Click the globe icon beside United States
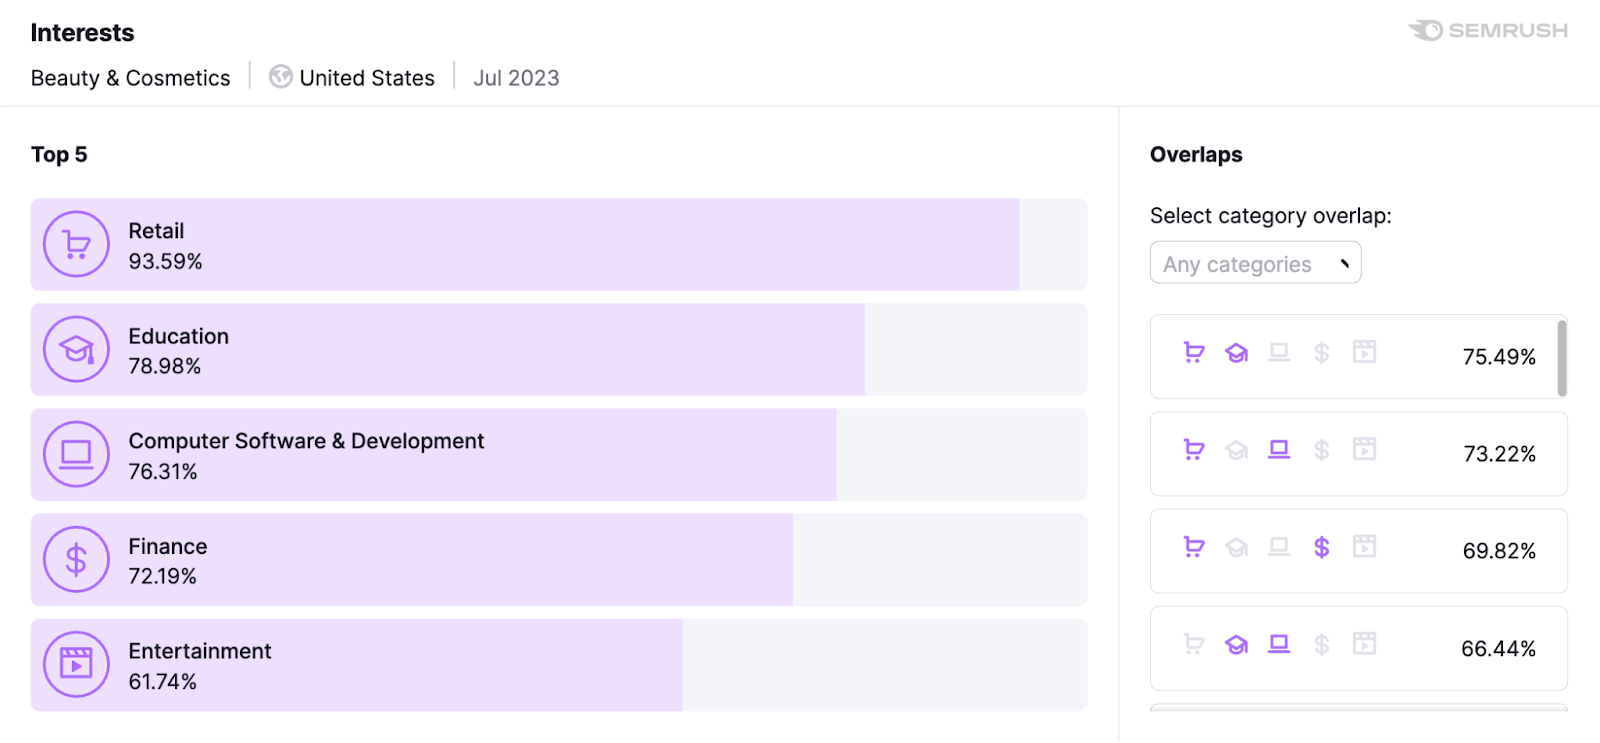The width and height of the screenshot is (1600, 743). 280,77
